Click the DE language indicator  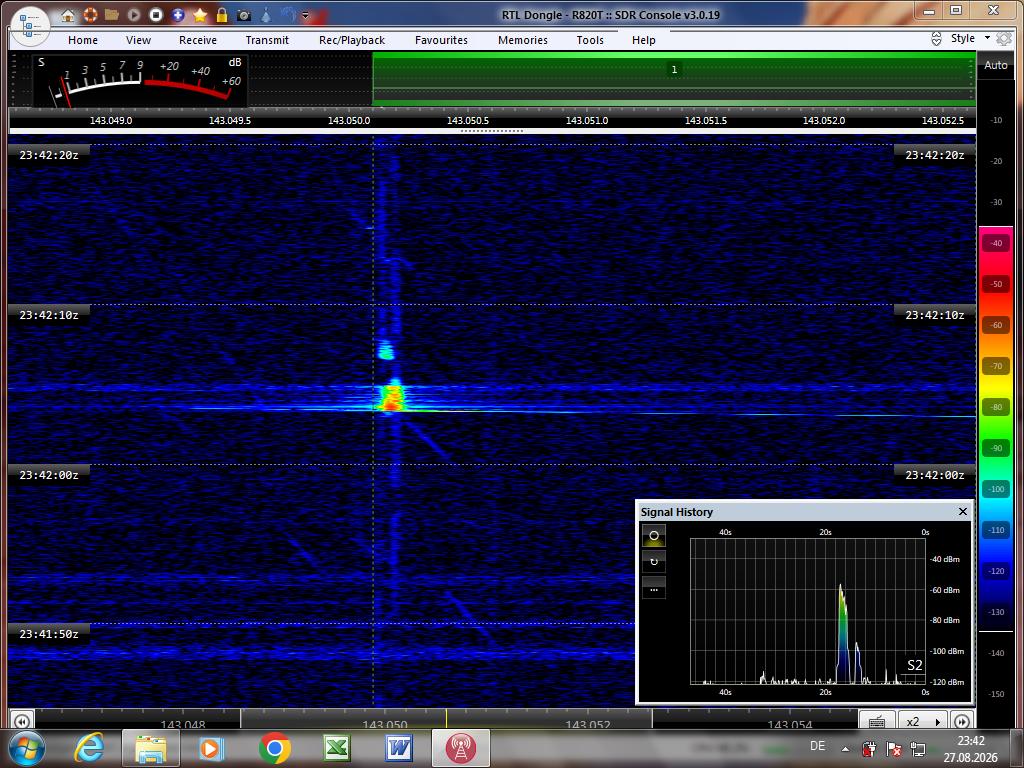(x=817, y=745)
